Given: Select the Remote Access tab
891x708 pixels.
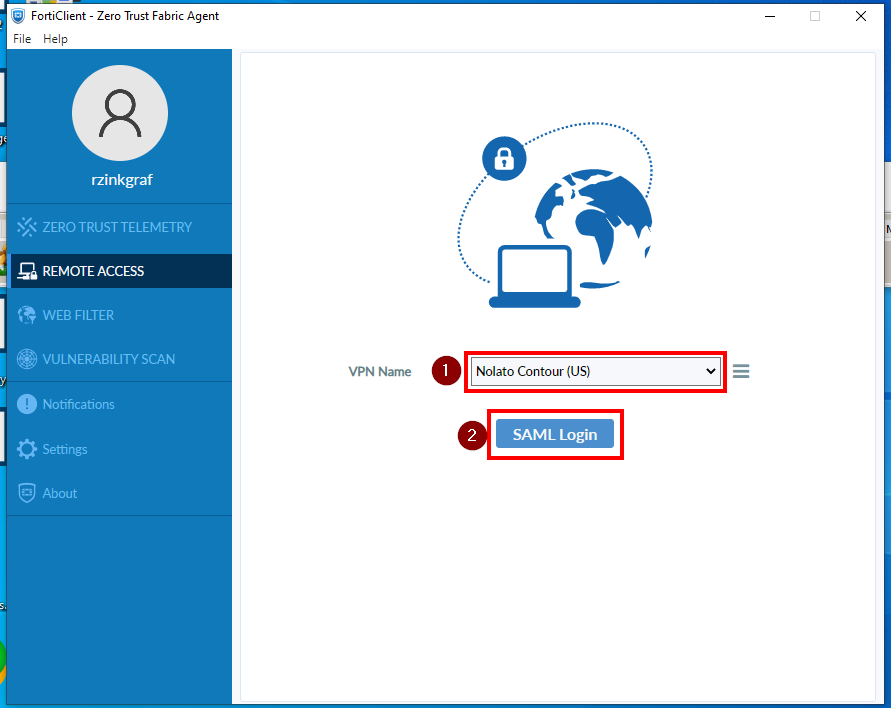Looking at the screenshot, I should pos(119,270).
